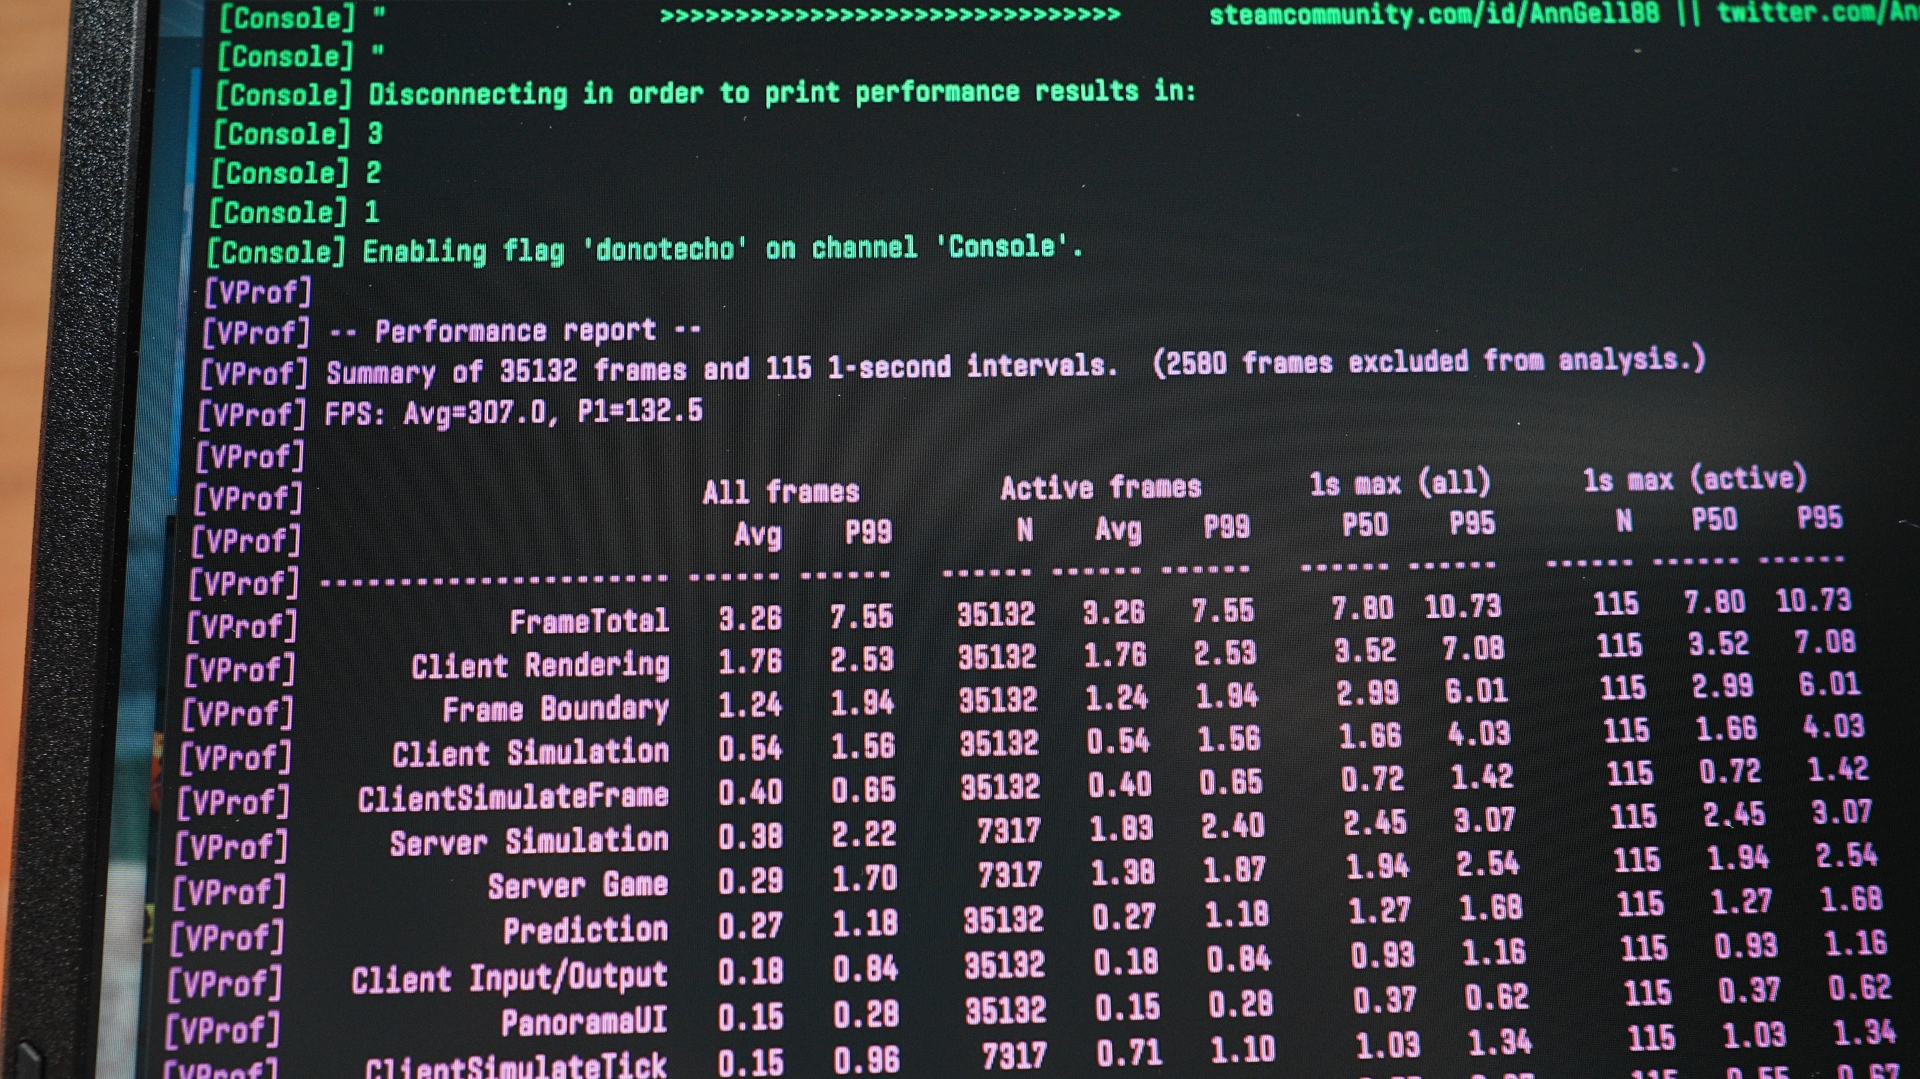Click the ClientSimulateFrame row label

pyautogui.click(x=513, y=798)
